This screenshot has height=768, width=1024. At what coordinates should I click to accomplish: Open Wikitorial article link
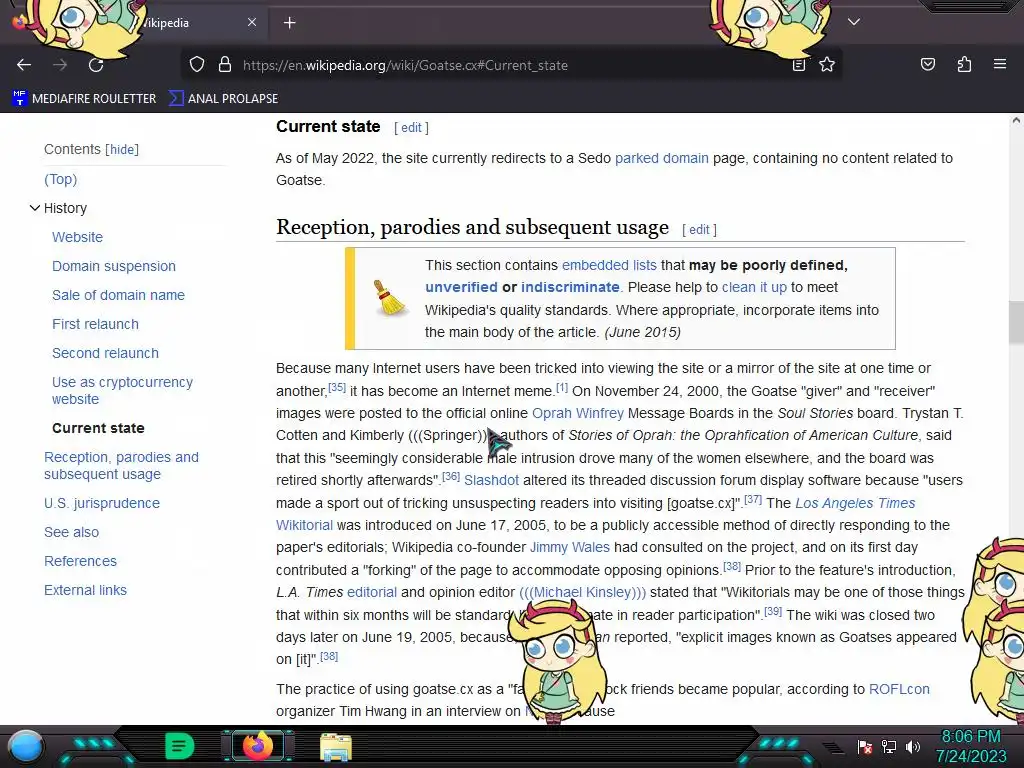click(x=304, y=526)
